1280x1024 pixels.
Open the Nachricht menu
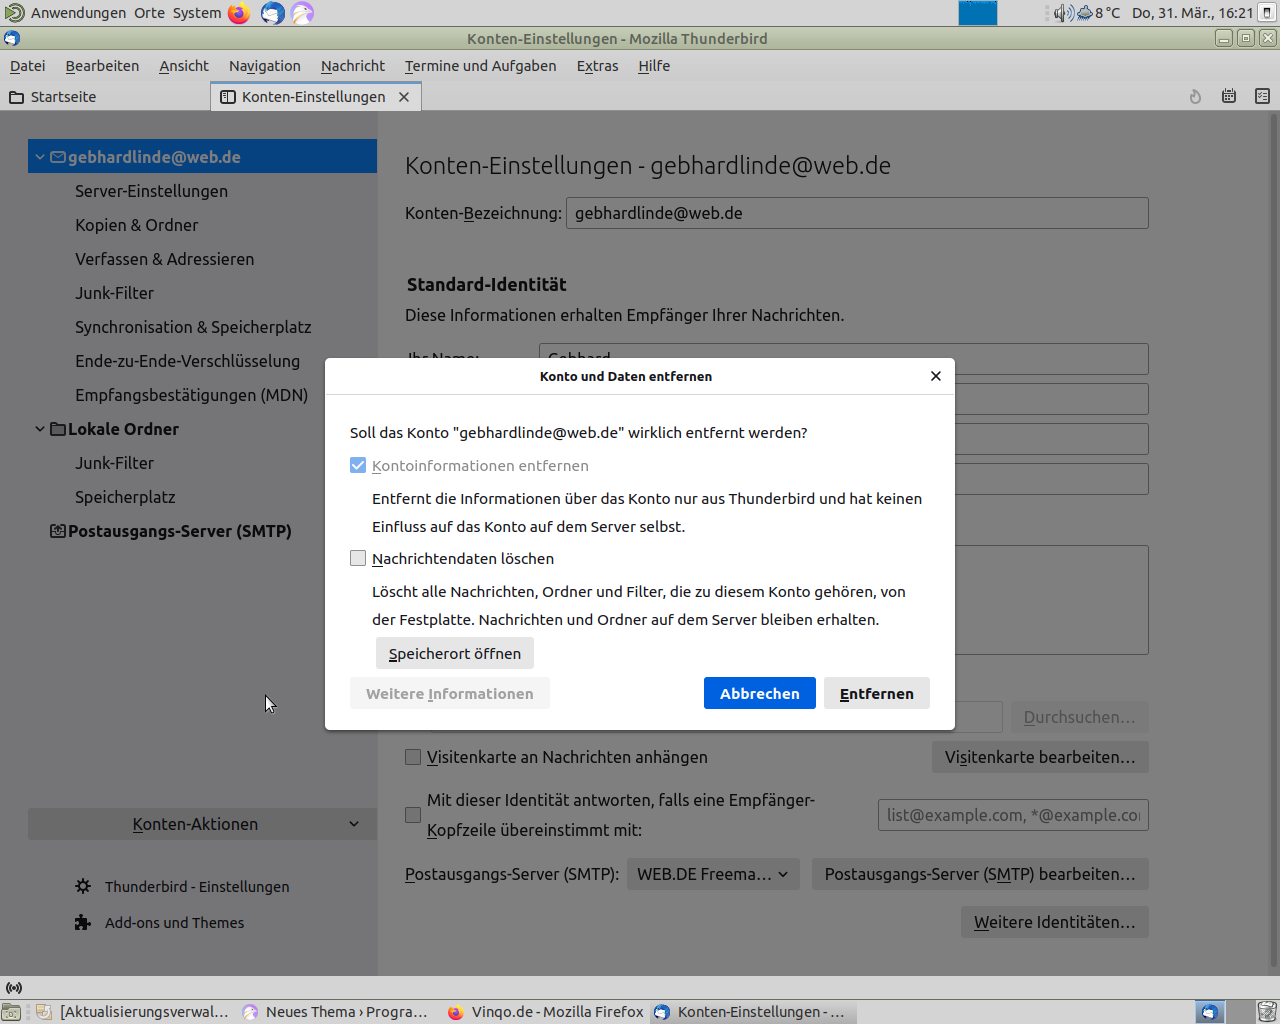click(x=353, y=66)
